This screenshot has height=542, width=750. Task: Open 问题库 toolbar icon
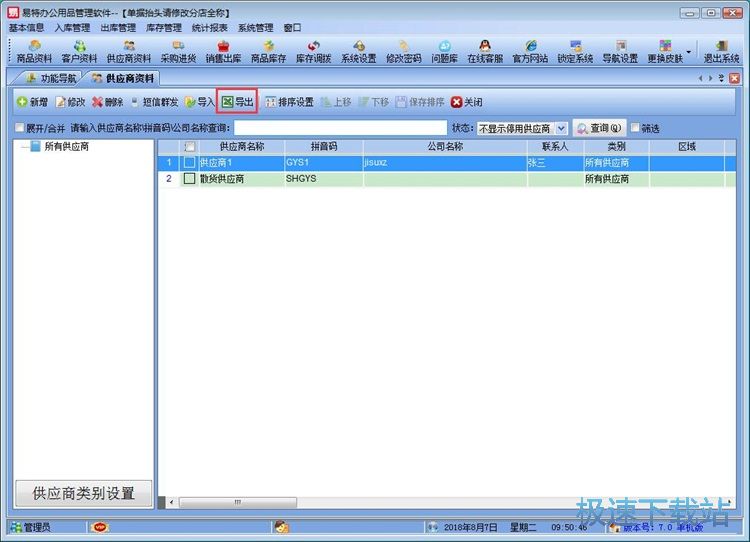point(444,52)
